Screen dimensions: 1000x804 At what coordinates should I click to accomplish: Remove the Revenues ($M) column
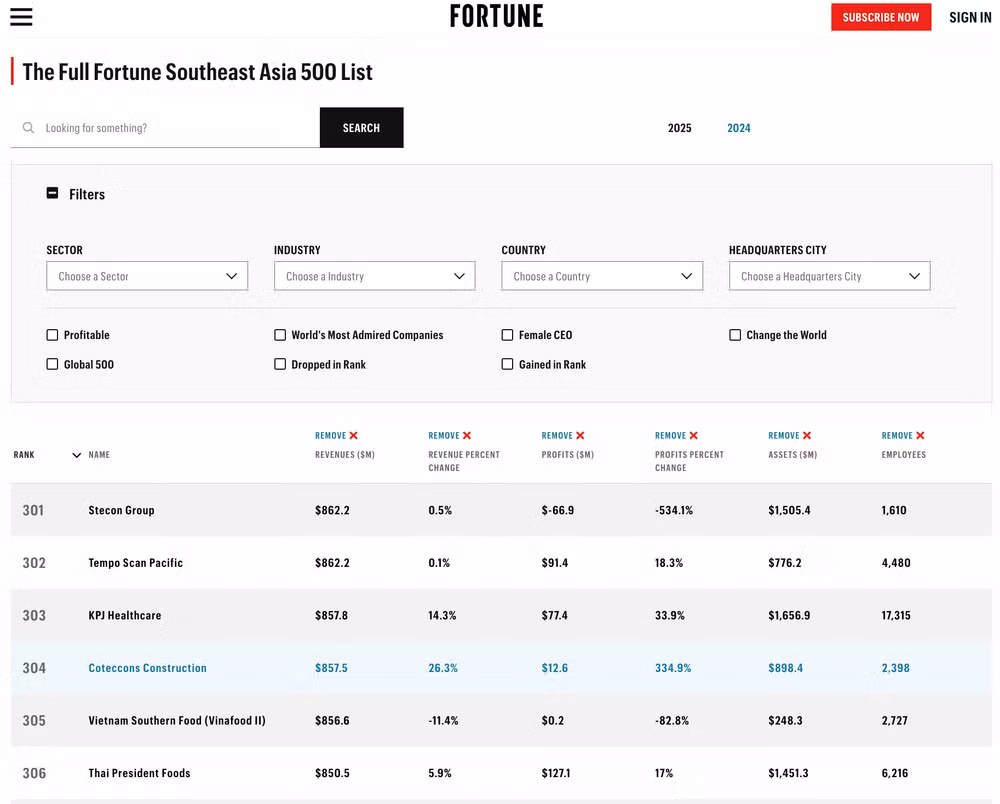click(x=337, y=436)
